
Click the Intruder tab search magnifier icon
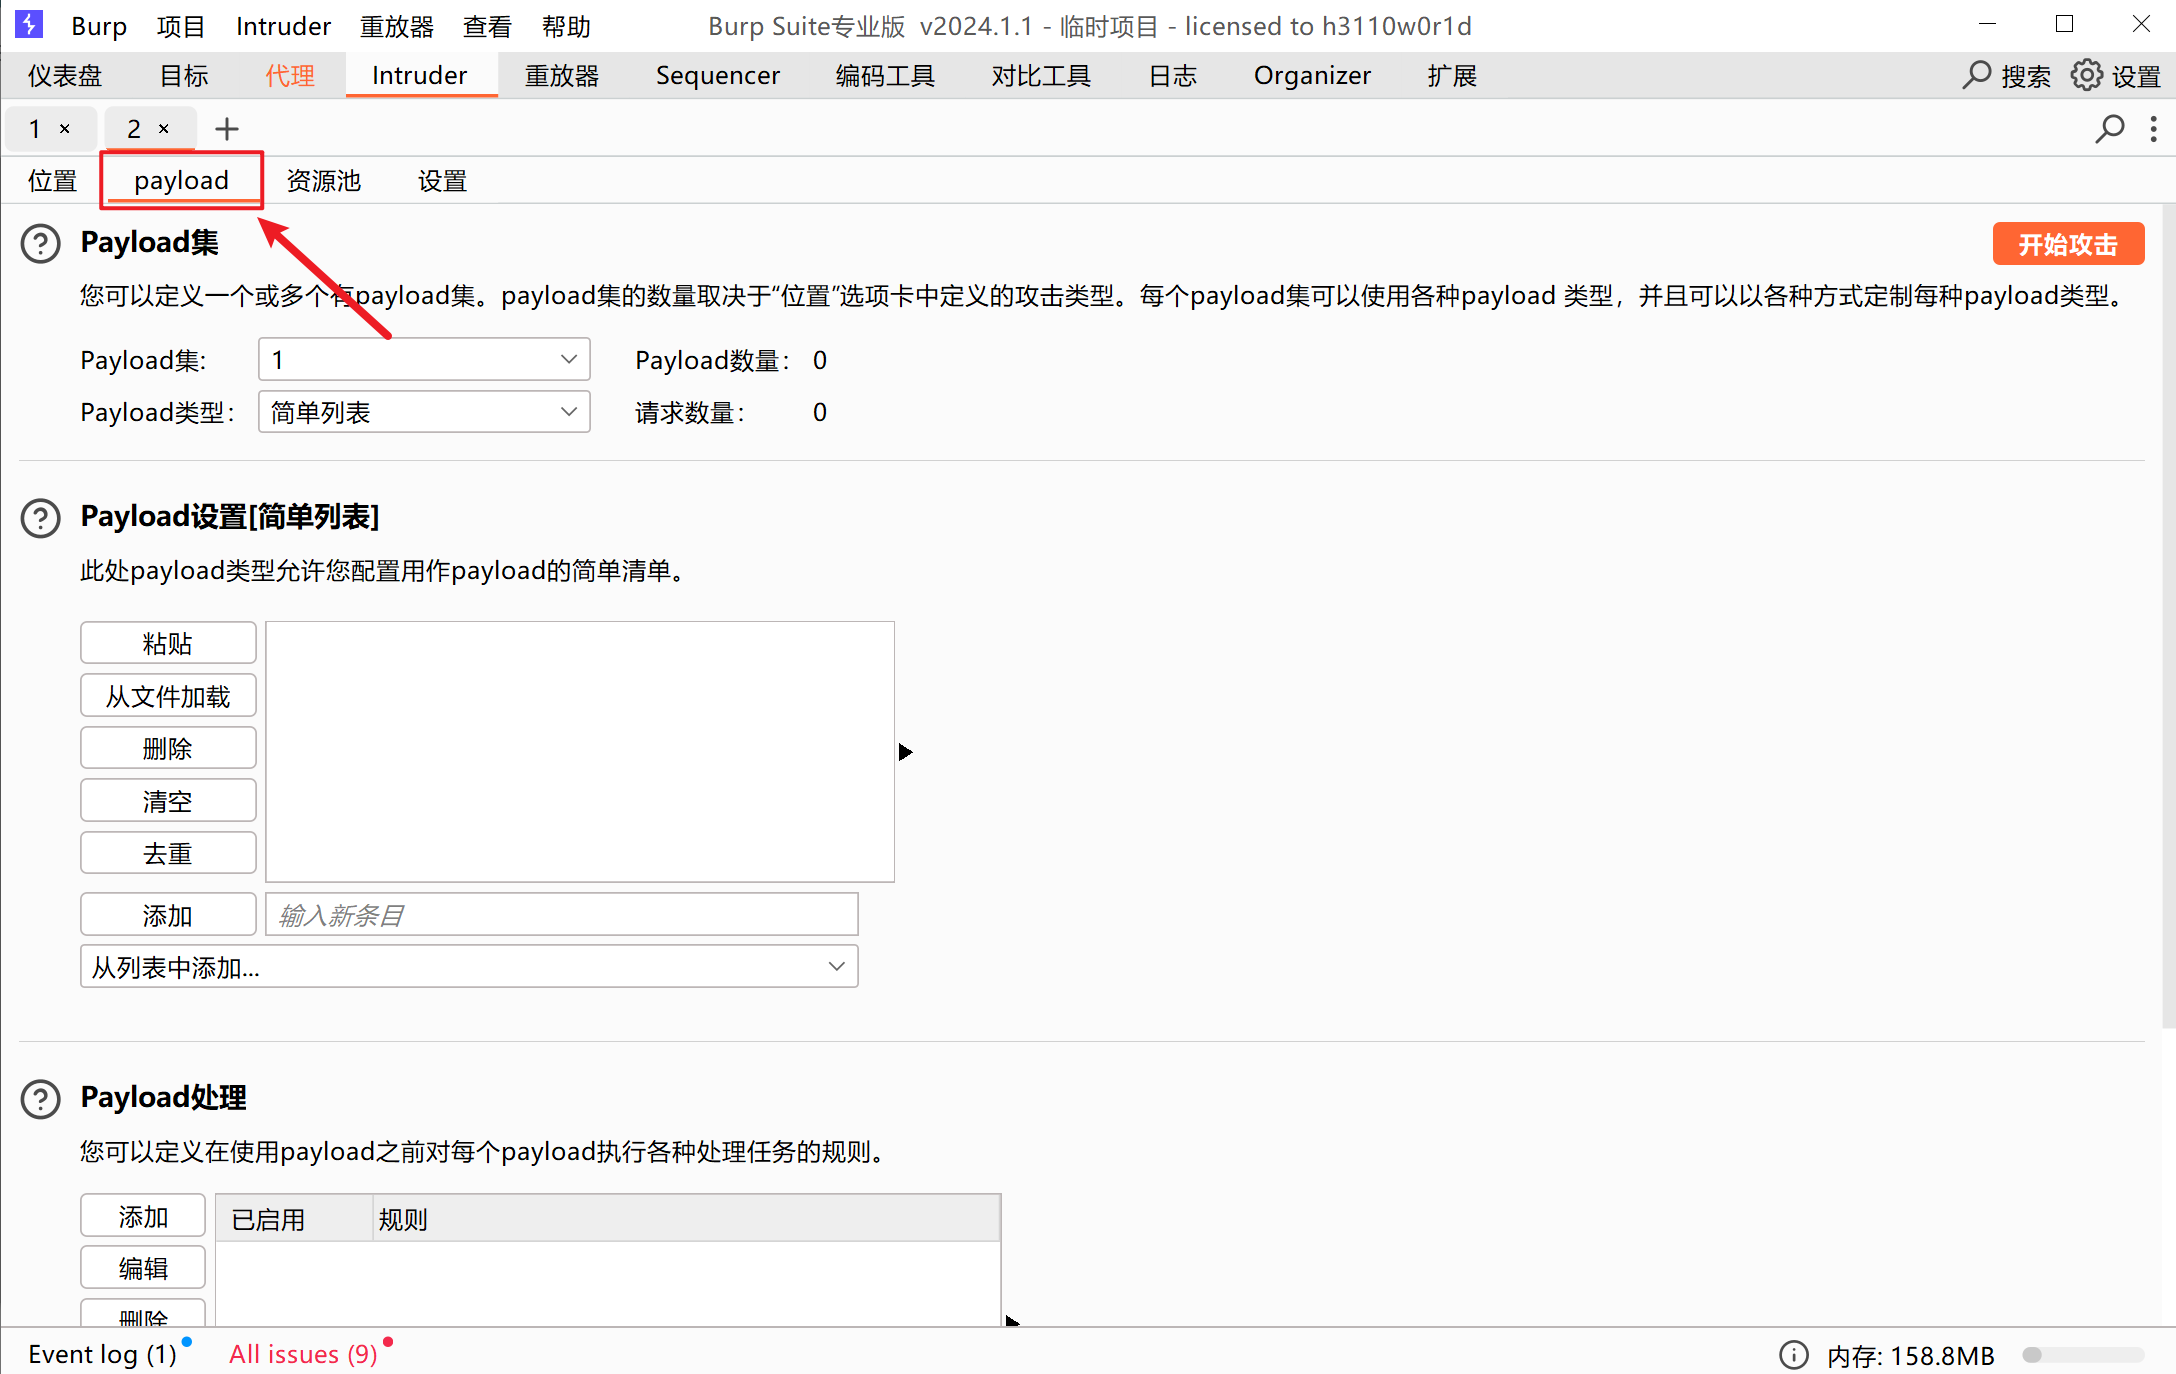pos(2110,128)
